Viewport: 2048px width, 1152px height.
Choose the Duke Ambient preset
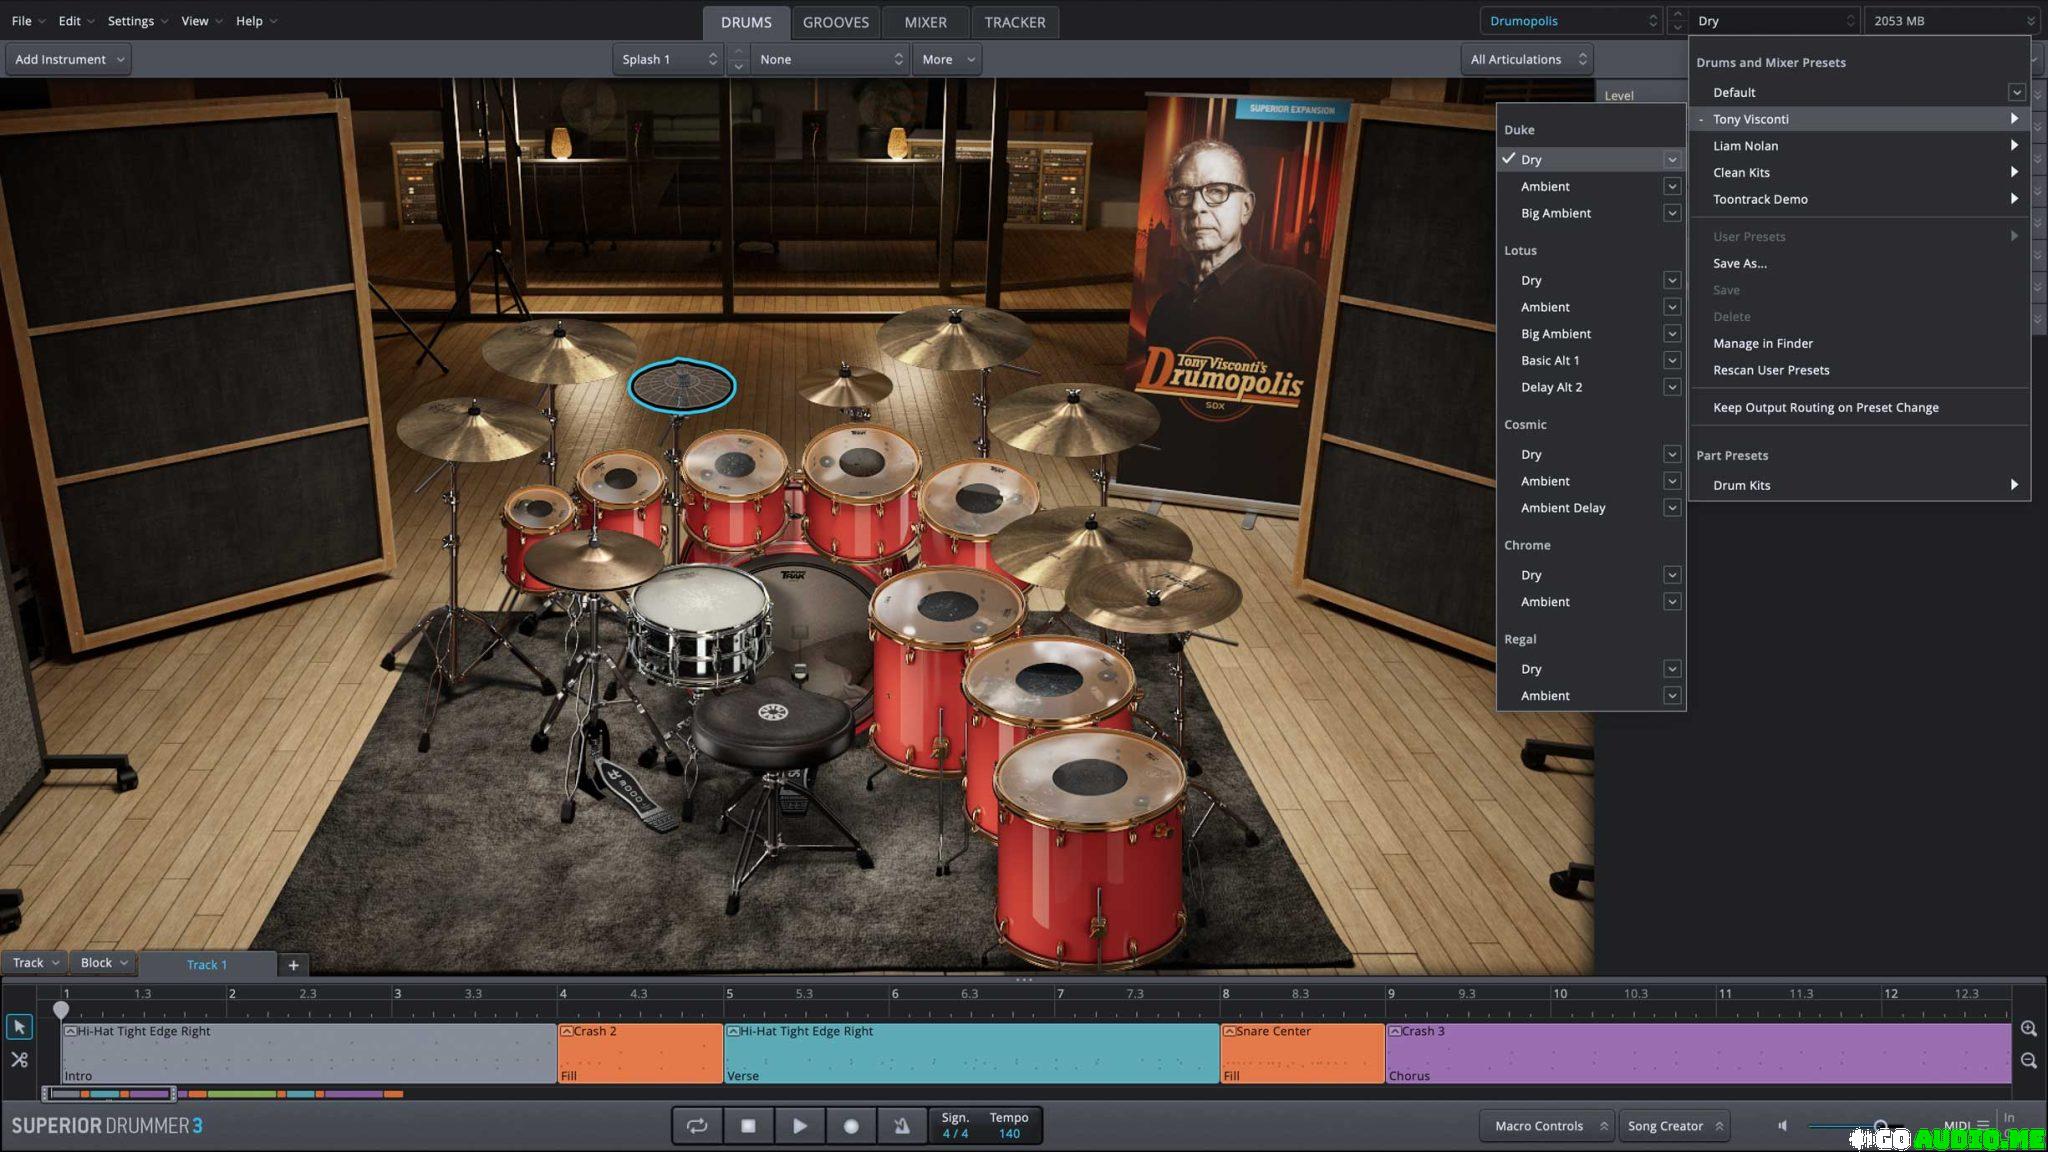pyautogui.click(x=1545, y=187)
